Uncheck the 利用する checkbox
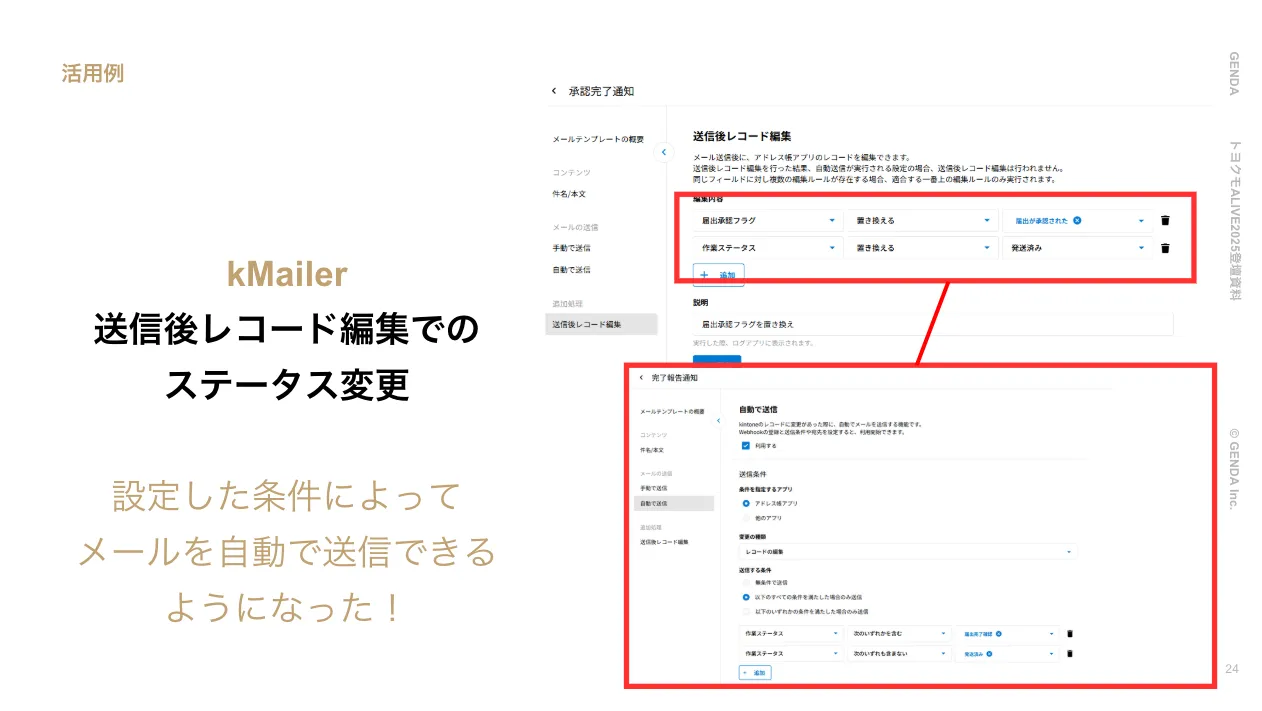The width and height of the screenshot is (1262, 711). click(745, 446)
